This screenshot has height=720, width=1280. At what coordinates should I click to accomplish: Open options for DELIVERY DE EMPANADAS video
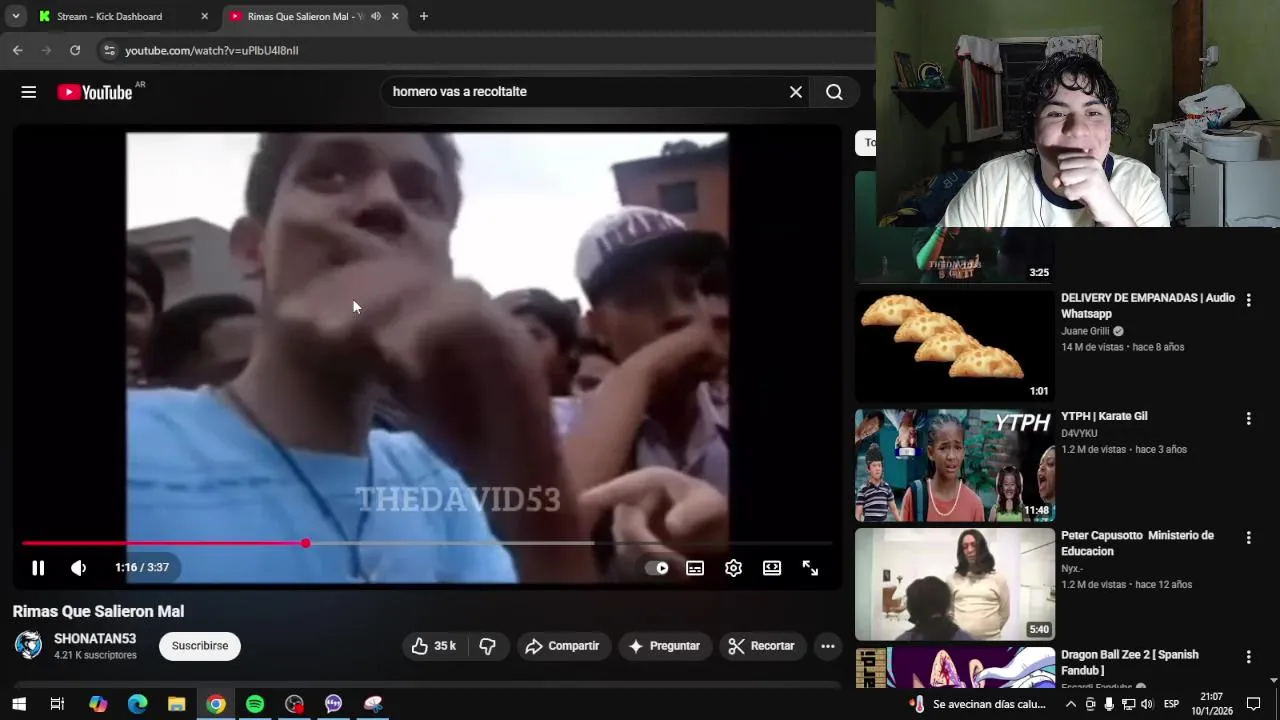click(1248, 300)
